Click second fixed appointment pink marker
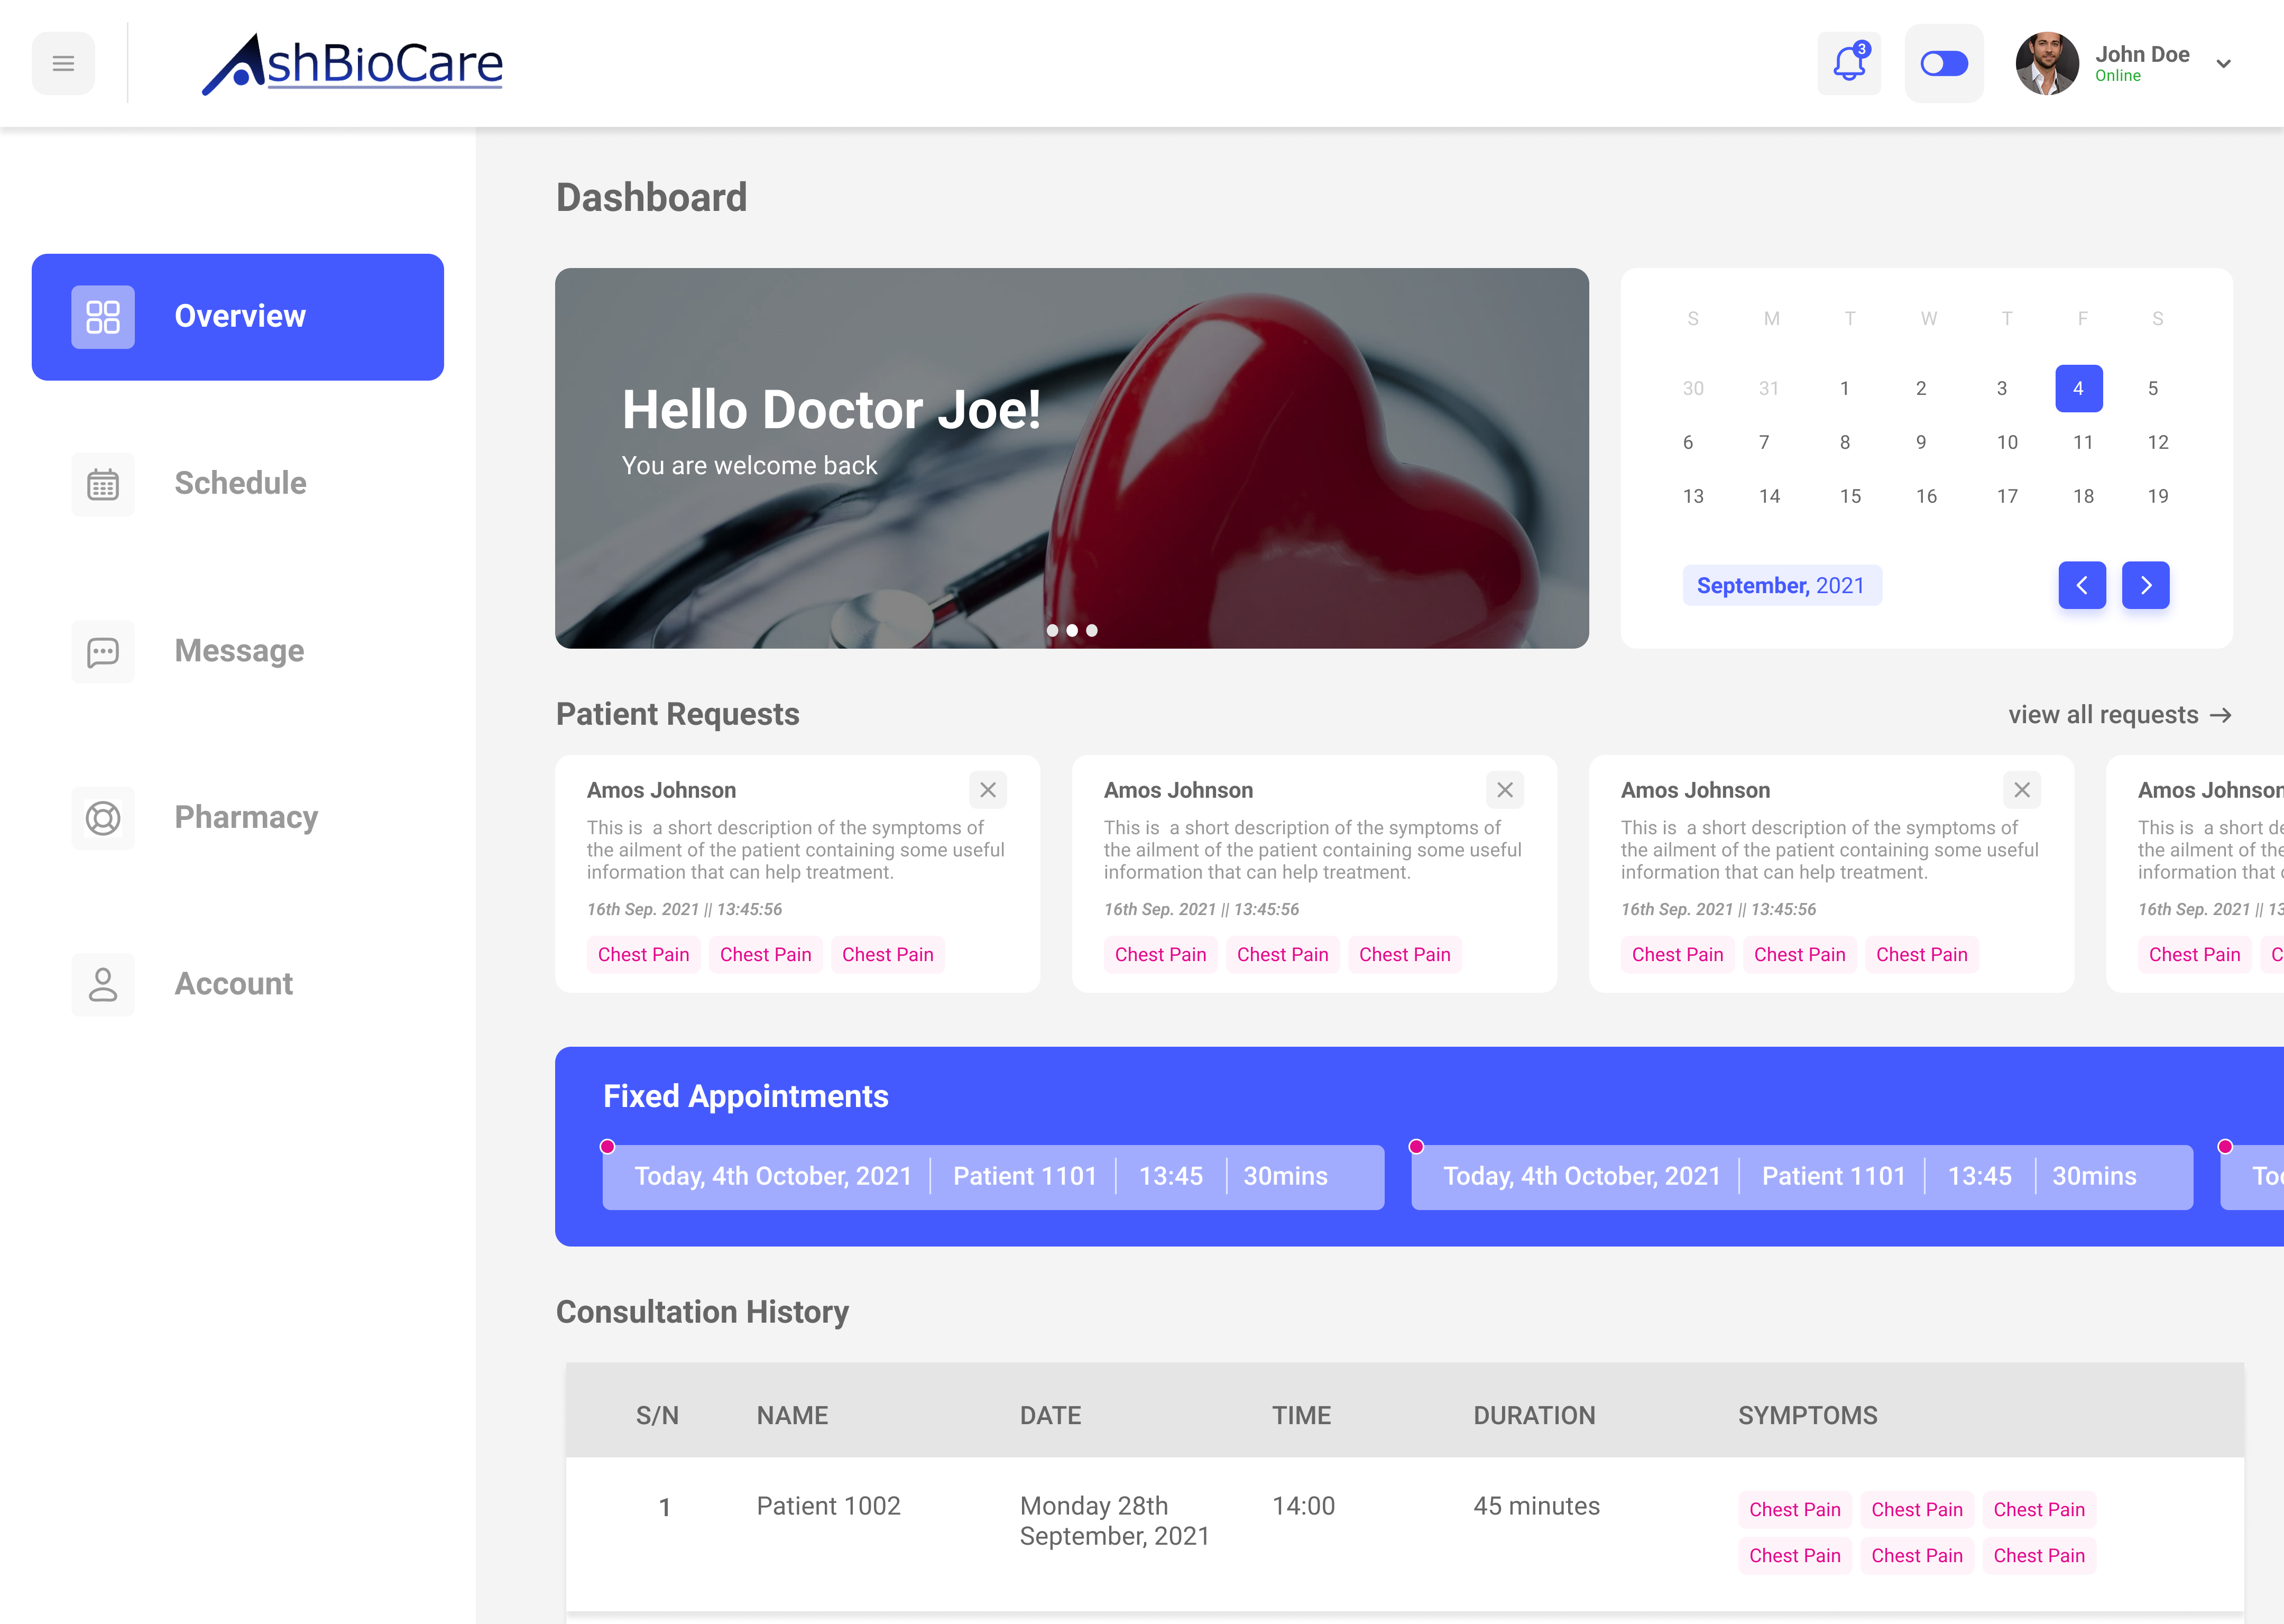The height and width of the screenshot is (1624, 2284). (1416, 1146)
